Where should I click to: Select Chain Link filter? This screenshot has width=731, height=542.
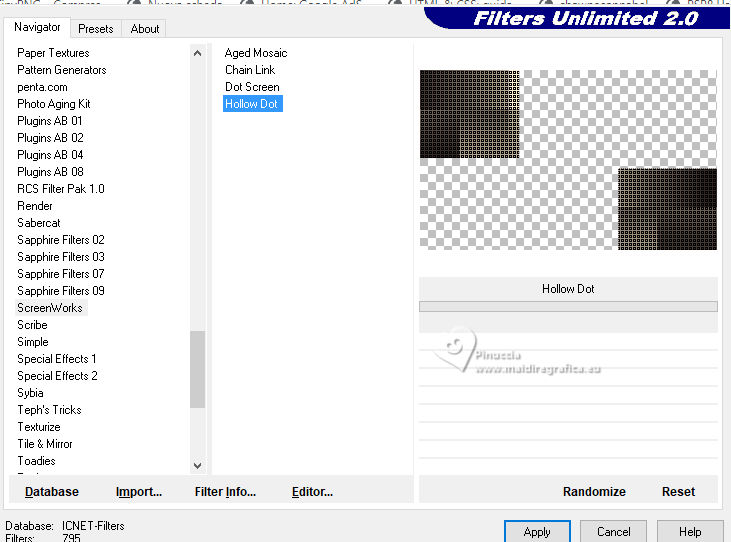[250, 70]
